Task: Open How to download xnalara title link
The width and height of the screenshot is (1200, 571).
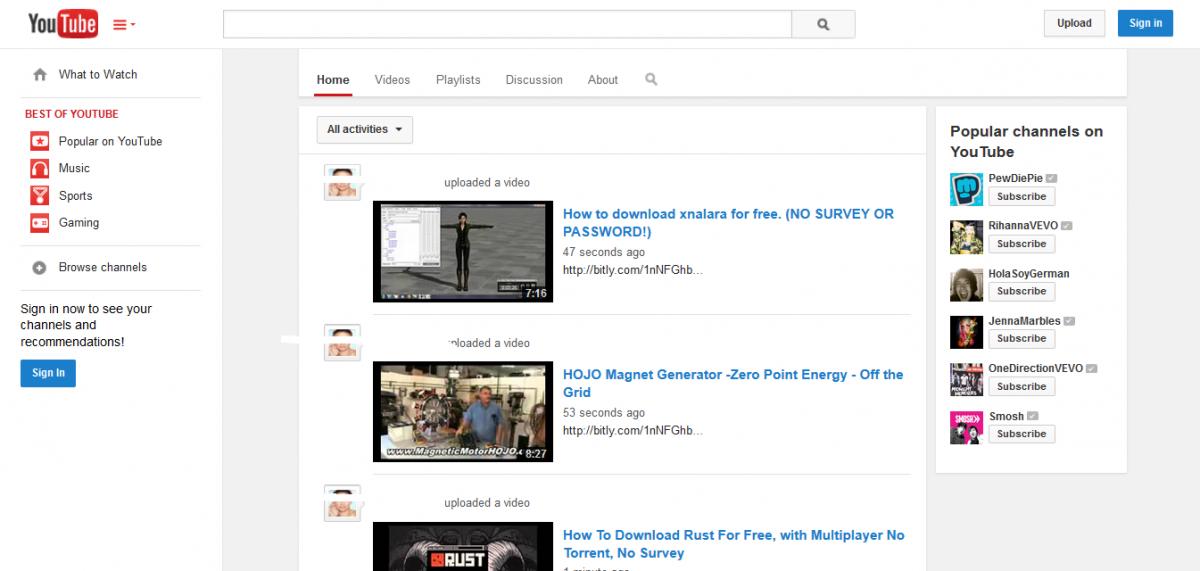Action: (x=728, y=222)
